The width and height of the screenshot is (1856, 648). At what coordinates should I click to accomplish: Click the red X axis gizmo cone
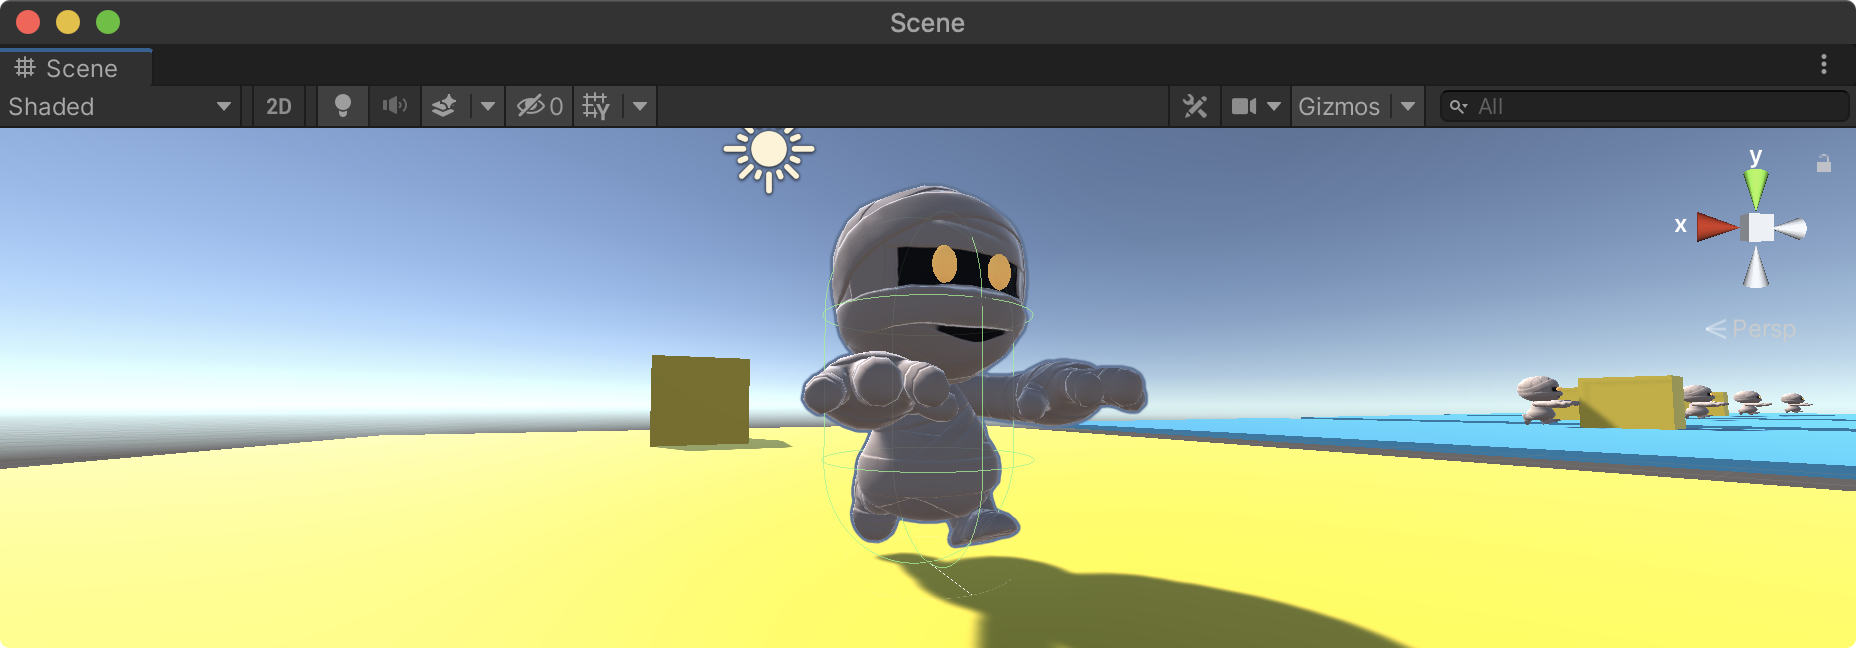pyautogui.click(x=1715, y=227)
